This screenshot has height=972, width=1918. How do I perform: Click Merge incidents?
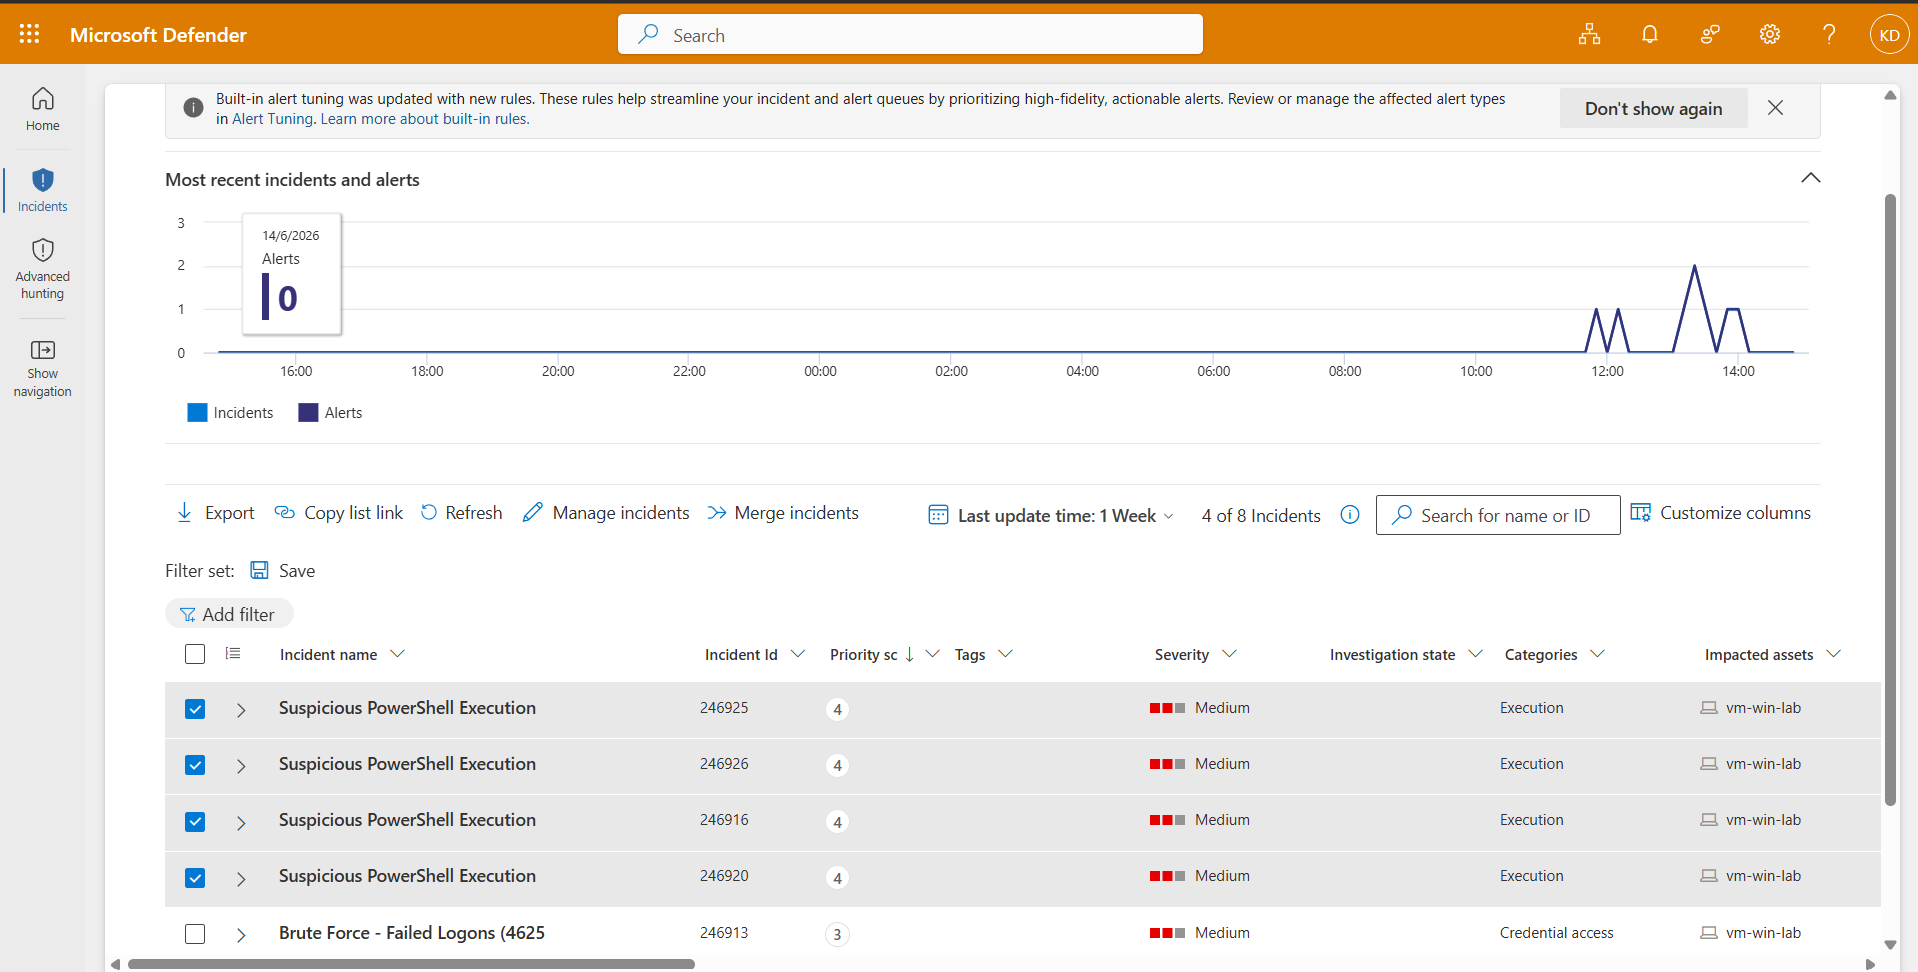coord(783,513)
